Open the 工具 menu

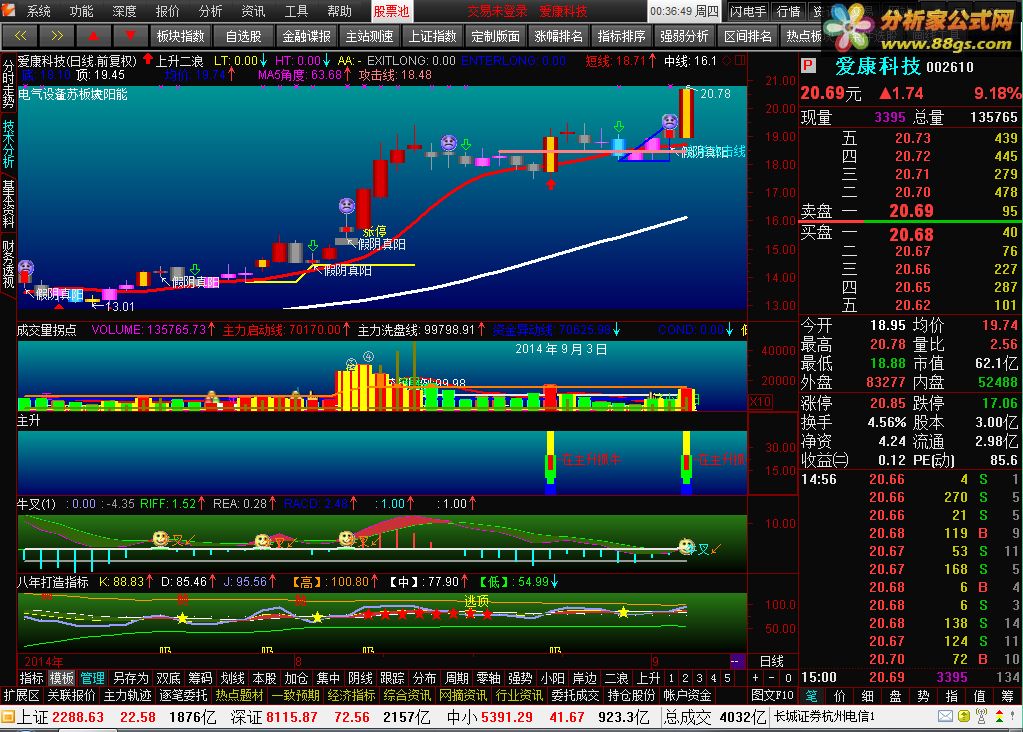pyautogui.click(x=296, y=11)
